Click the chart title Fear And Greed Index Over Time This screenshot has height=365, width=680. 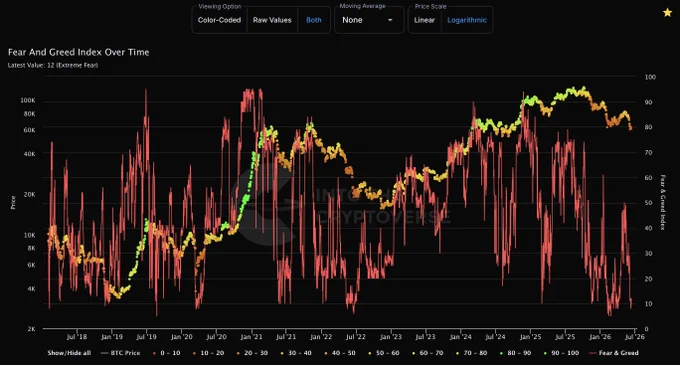point(78,52)
